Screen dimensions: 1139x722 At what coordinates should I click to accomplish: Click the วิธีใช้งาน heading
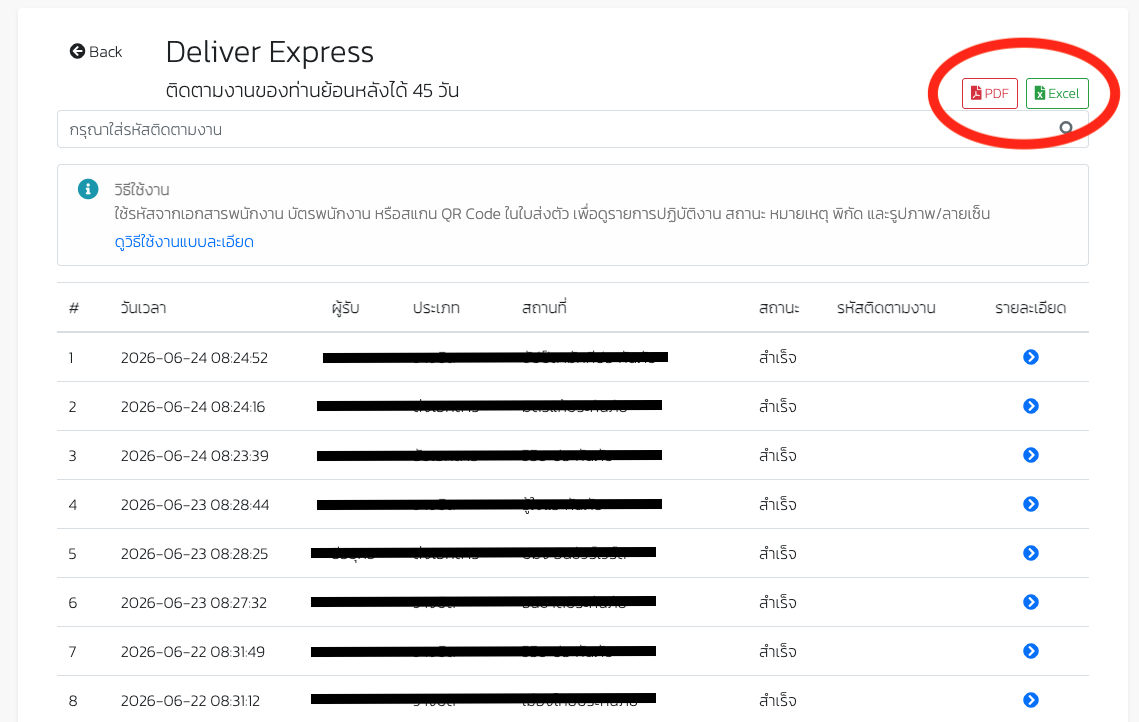142,190
